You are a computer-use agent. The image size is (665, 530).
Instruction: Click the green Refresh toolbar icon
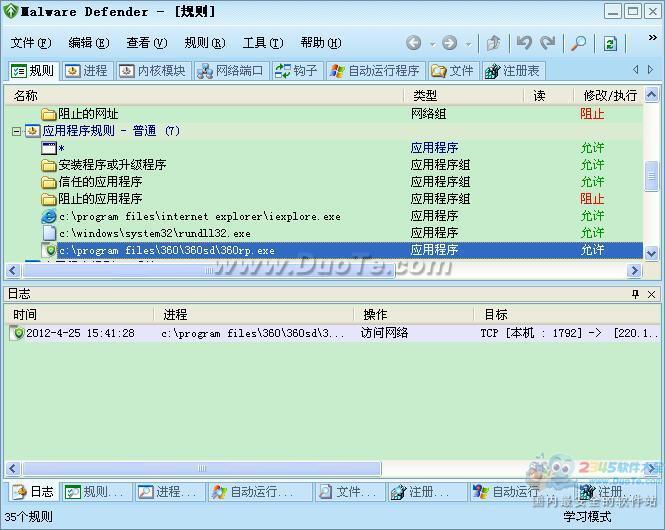(610, 43)
